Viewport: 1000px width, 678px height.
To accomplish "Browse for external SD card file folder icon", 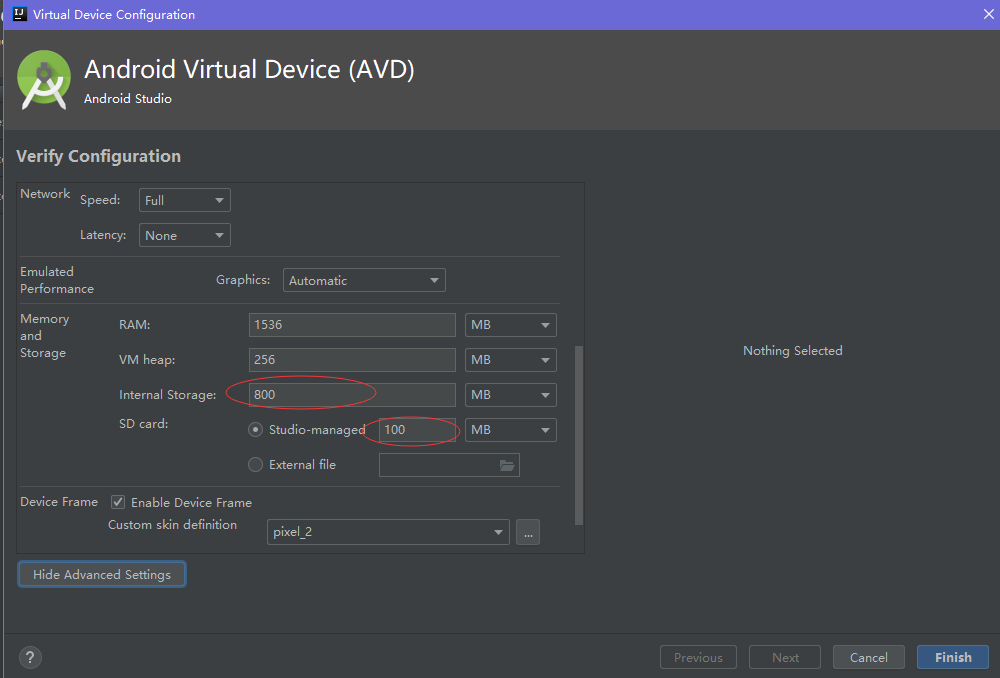I will click(x=507, y=465).
